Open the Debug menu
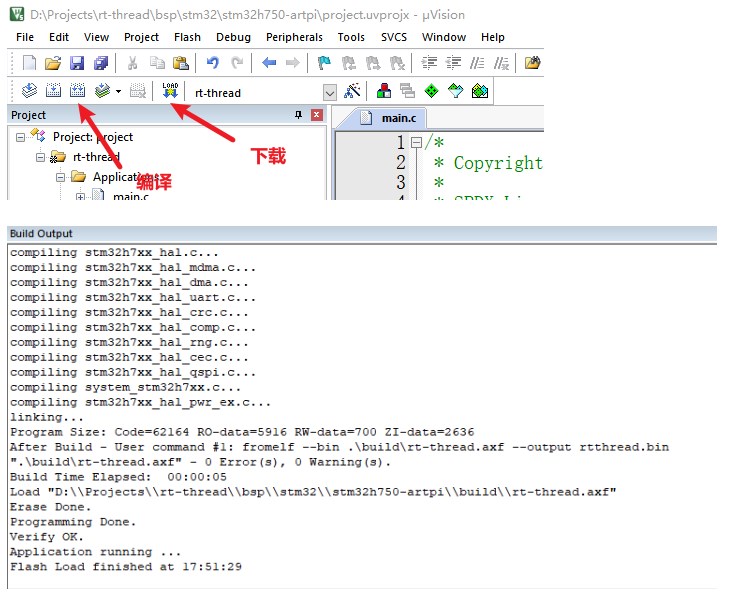The width and height of the screenshot is (737, 594). [233, 37]
